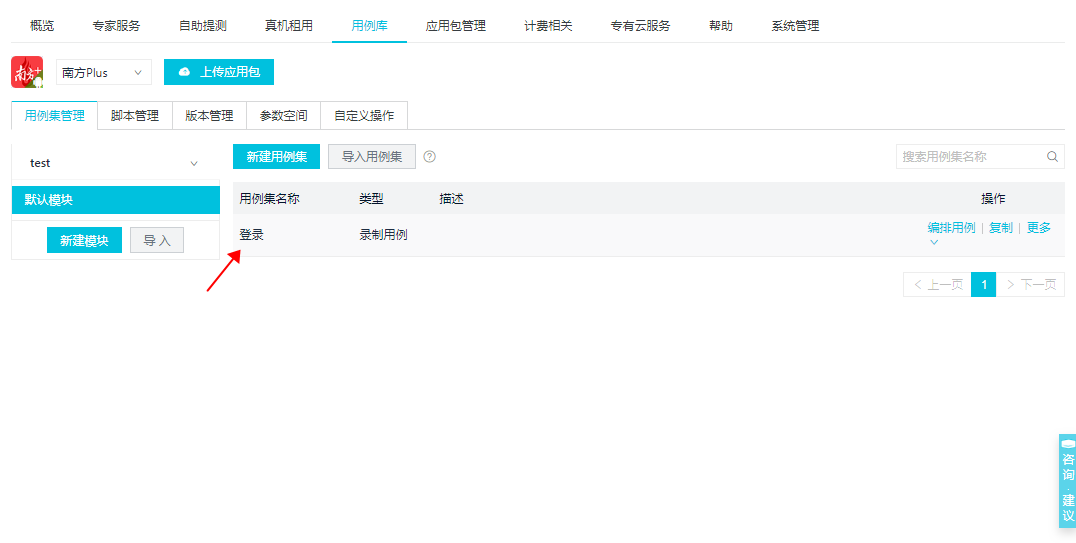
Task: Click the help question mark icon
Action: pos(430,157)
